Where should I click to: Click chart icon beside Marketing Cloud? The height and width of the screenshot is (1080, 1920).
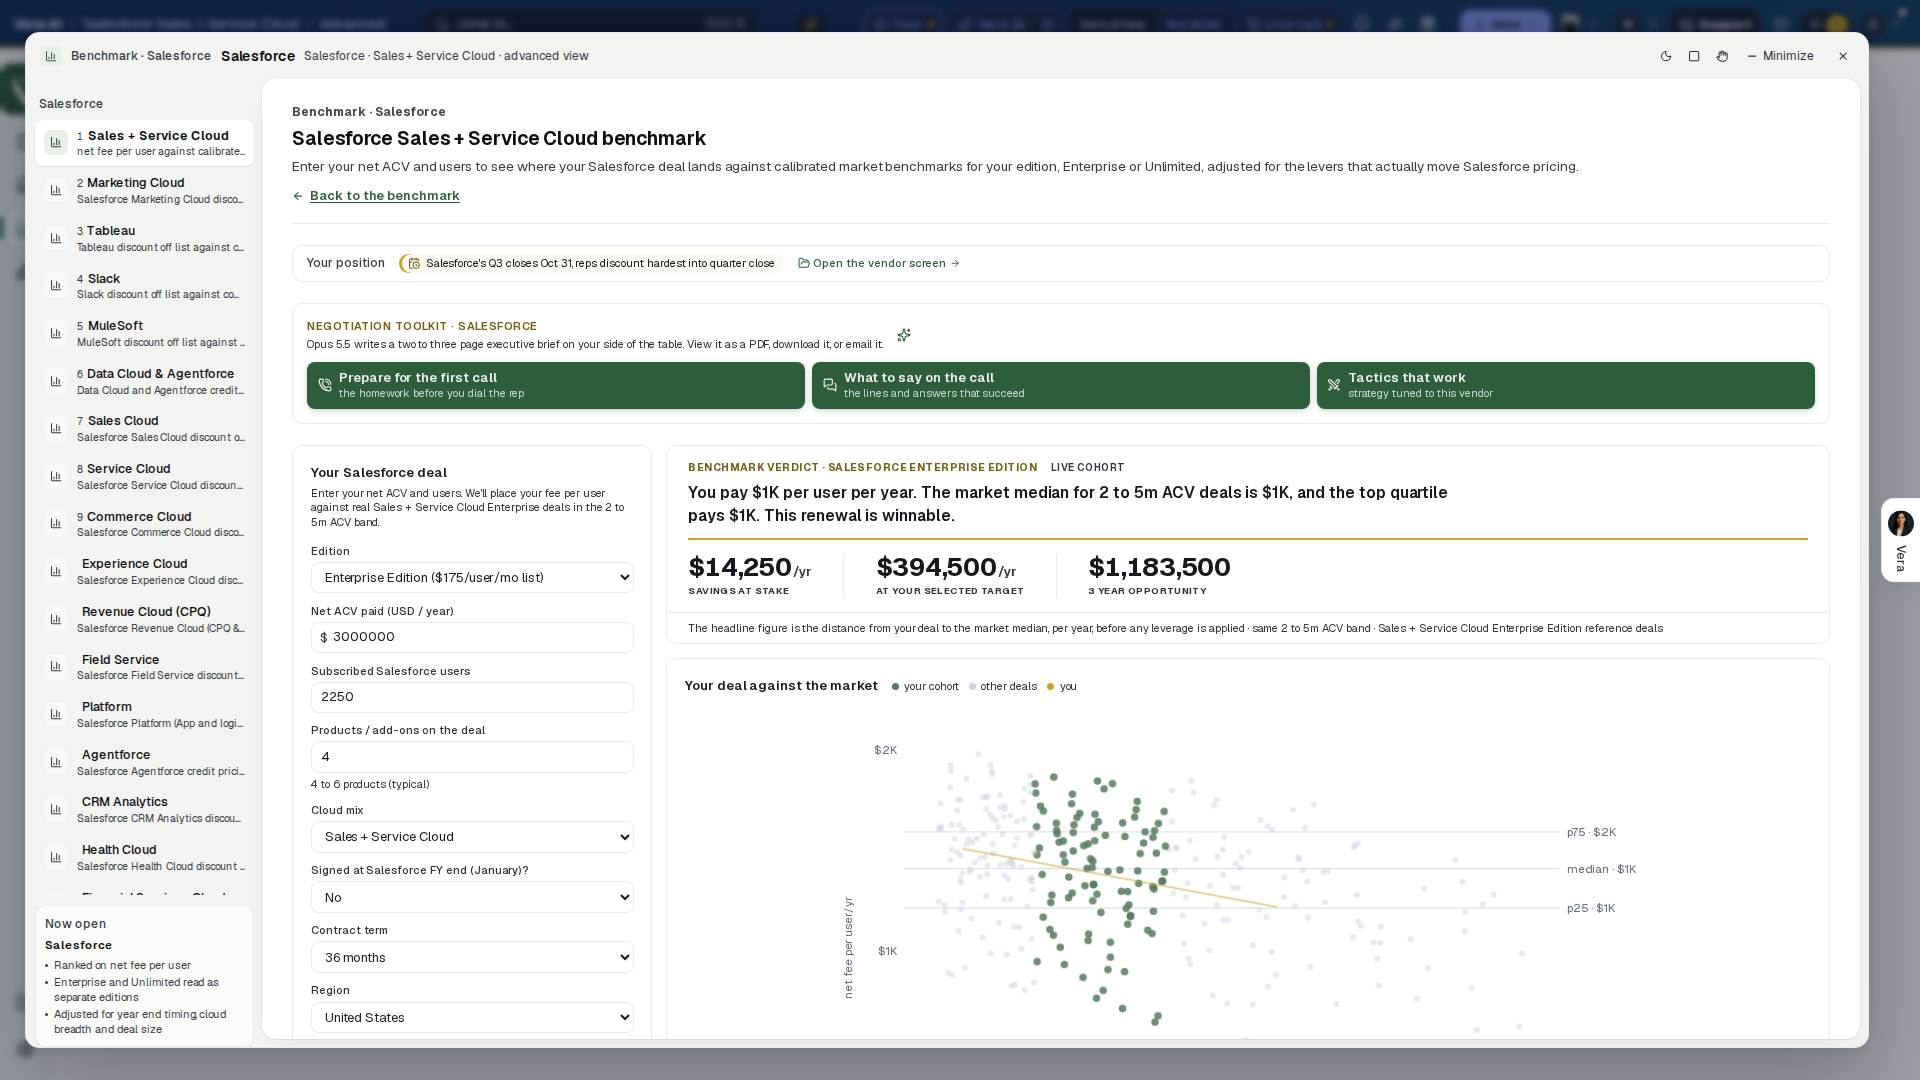click(56, 190)
